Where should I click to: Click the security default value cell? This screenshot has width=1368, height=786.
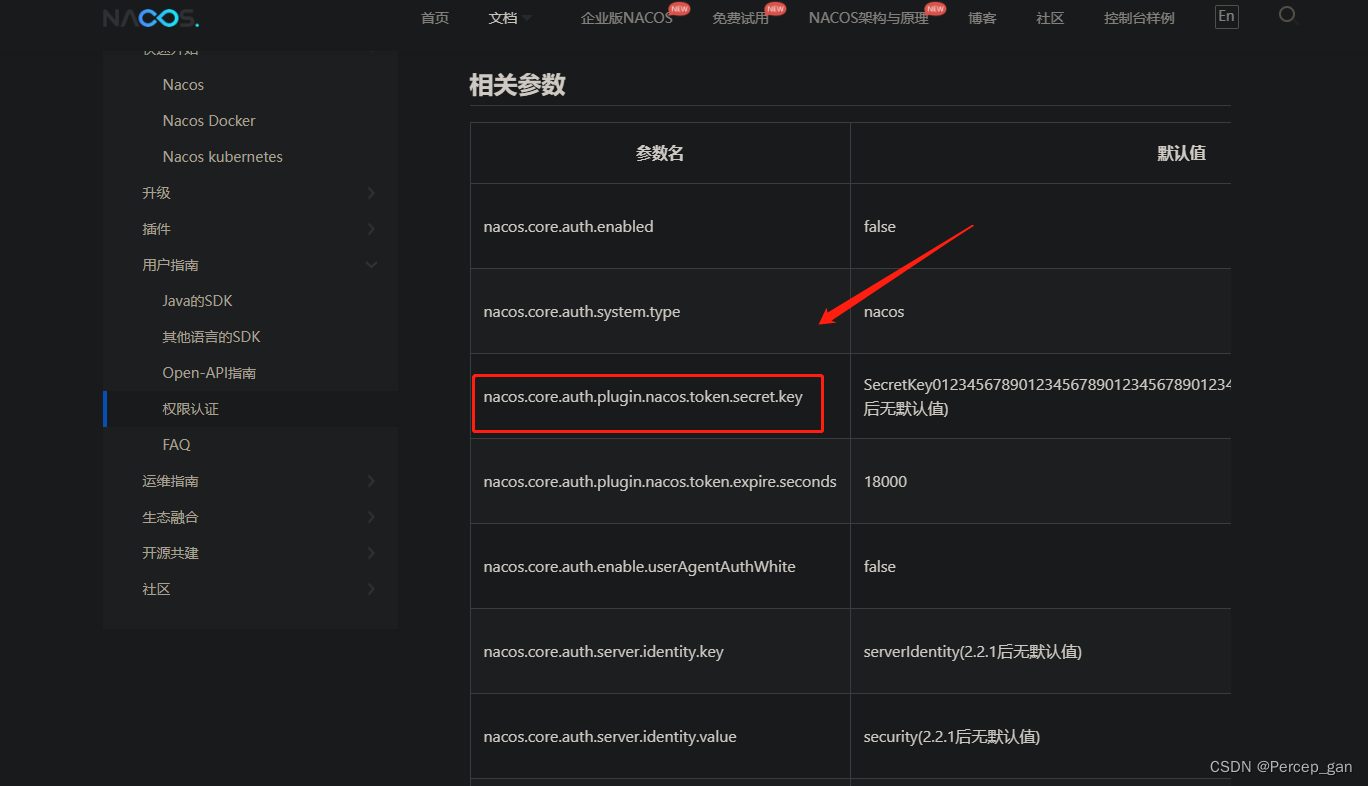[x=1041, y=736]
